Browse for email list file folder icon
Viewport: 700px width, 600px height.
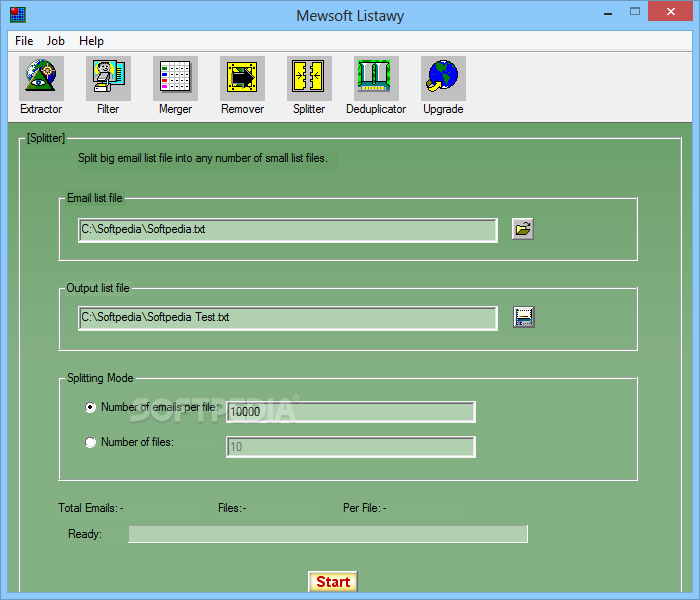pos(523,229)
